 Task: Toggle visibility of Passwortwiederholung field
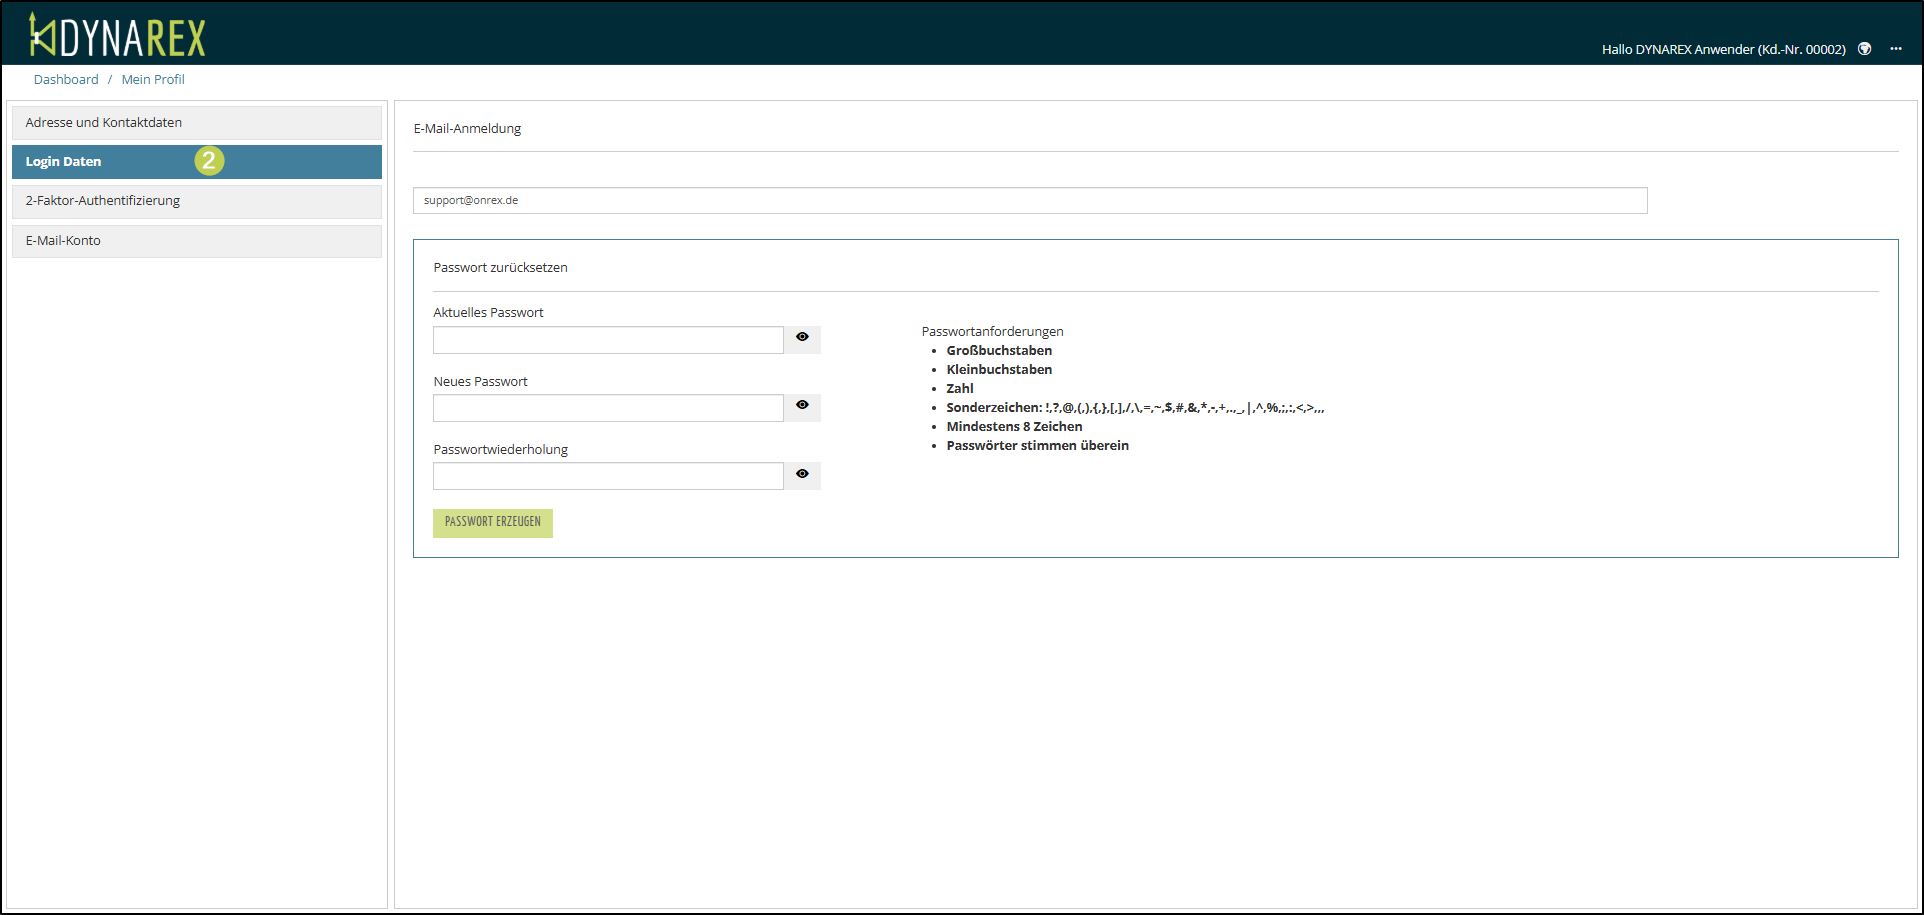coord(802,475)
